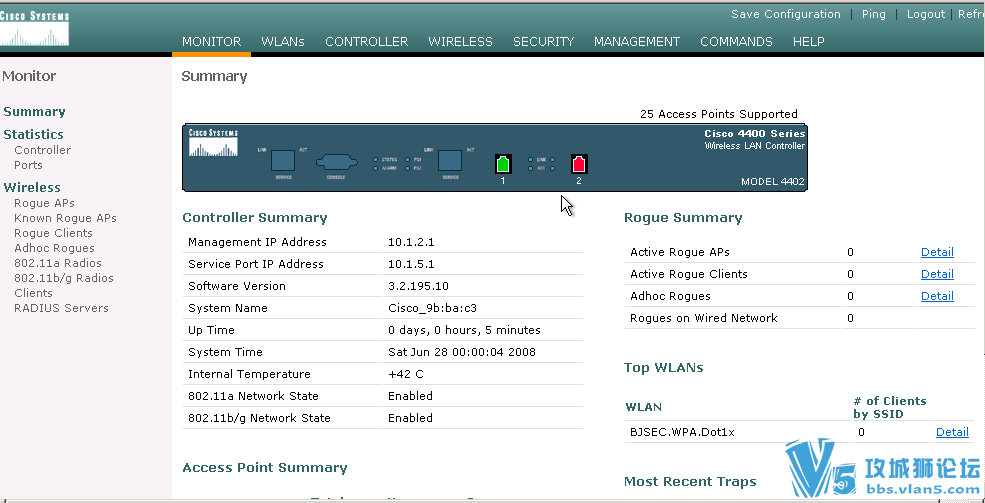Viewport: 985px width, 503px height.
Task: Open the WLANs menu tab
Action: pos(283,41)
